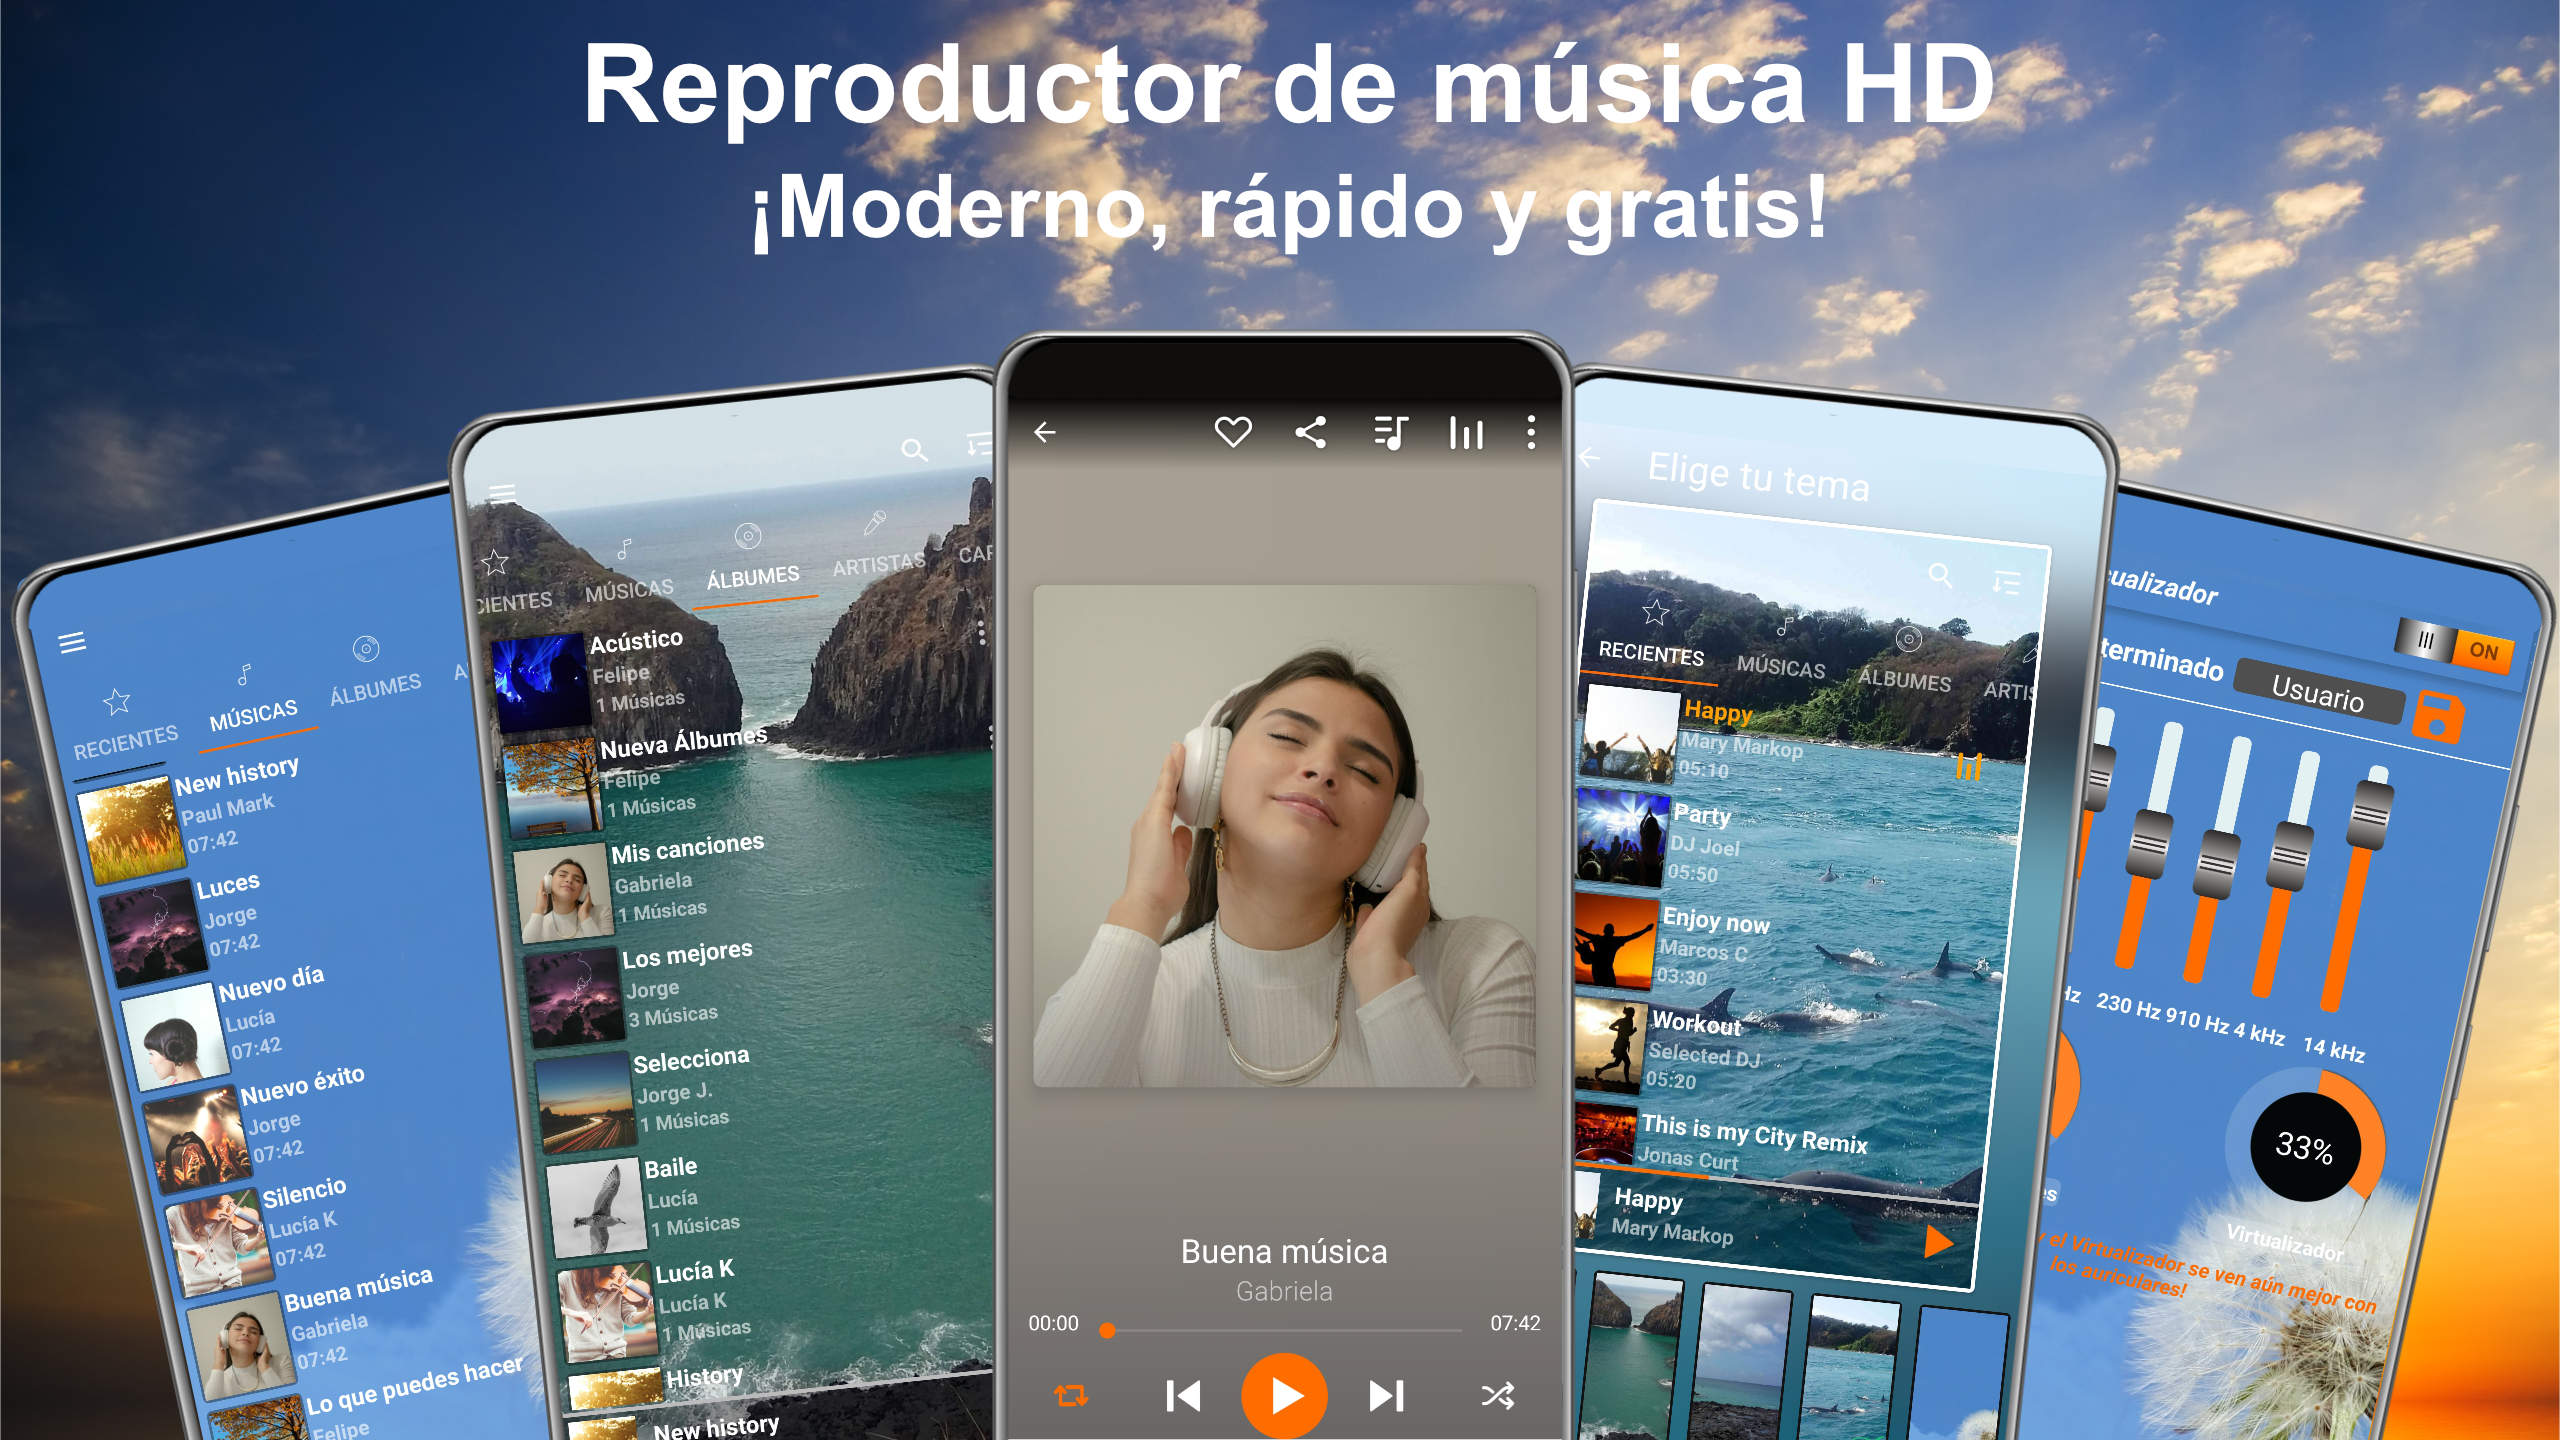Tap the back arrow in the center player
This screenshot has height=1440, width=2560.
point(1045,432)
